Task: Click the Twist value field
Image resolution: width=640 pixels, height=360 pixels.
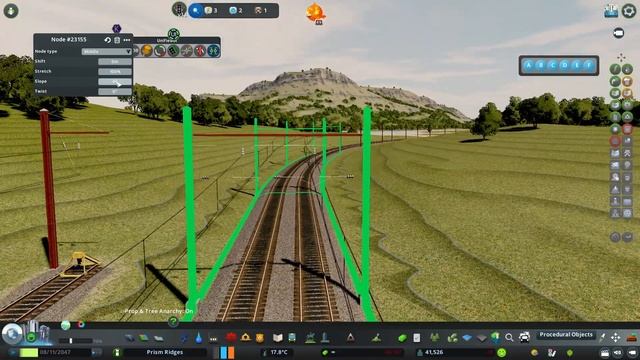Action: pyautogui.click(x=115, y=91)
